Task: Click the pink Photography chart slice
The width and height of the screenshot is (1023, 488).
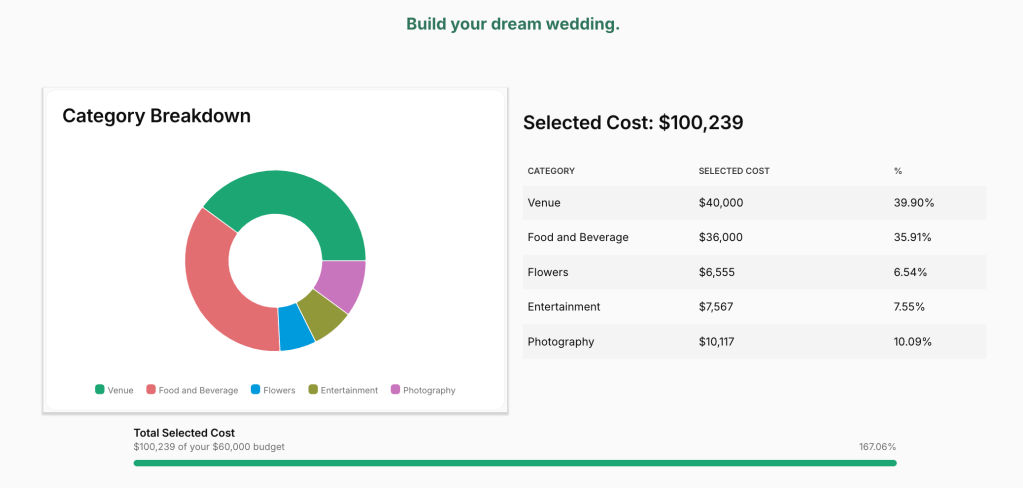Action: click(341, 283)
